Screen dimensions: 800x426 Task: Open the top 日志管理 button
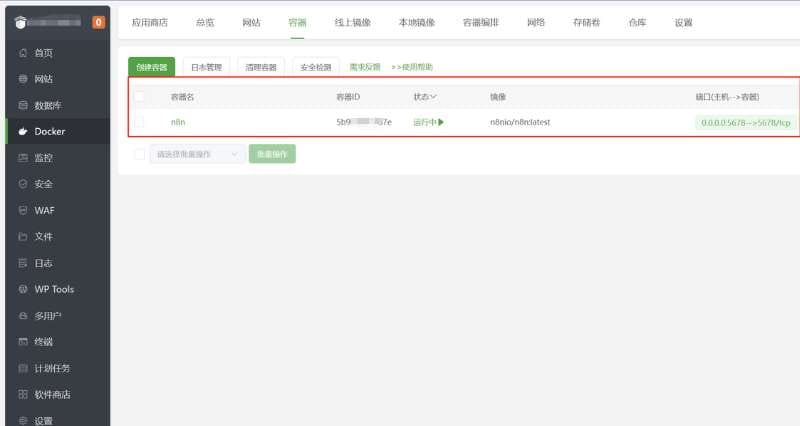click(206, 67)
